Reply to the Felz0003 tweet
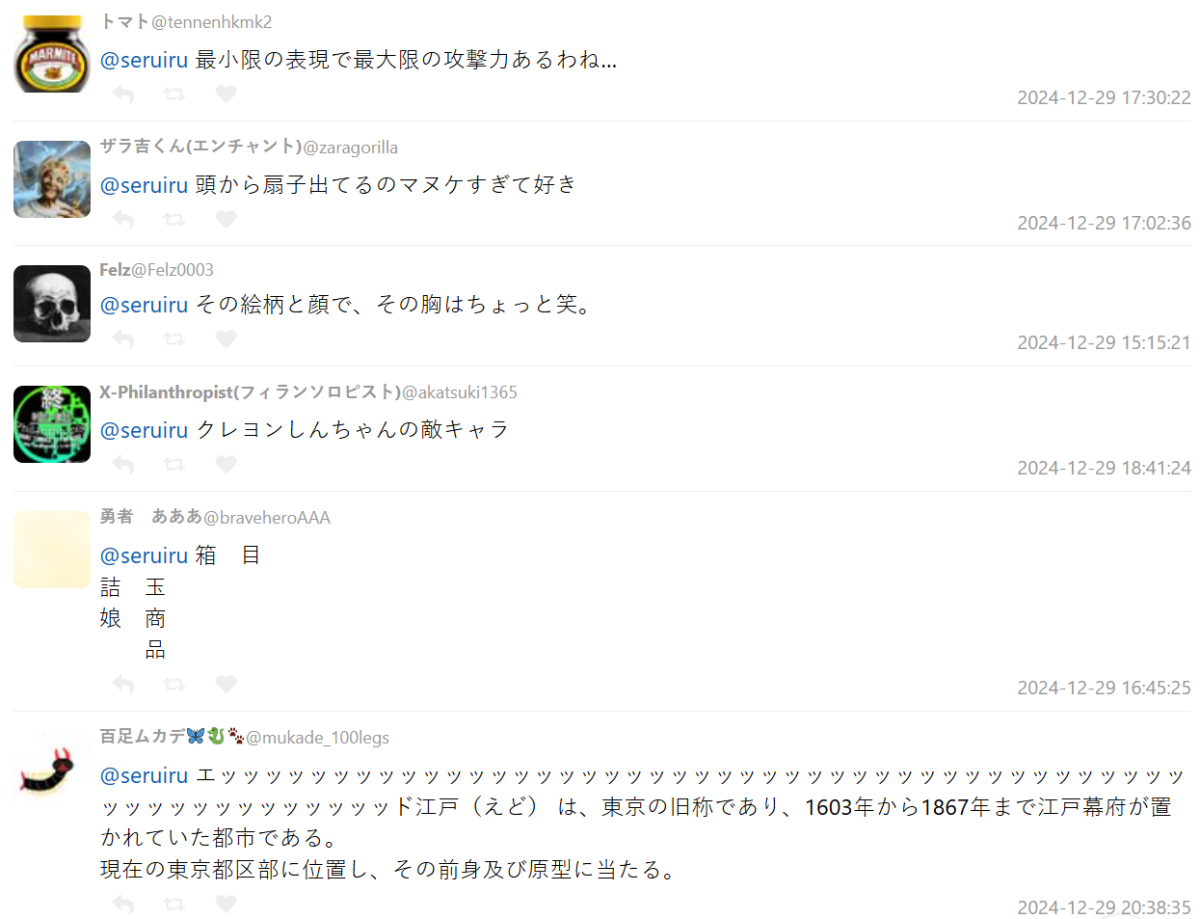1200x919 pixels. [x=123, y=340]
